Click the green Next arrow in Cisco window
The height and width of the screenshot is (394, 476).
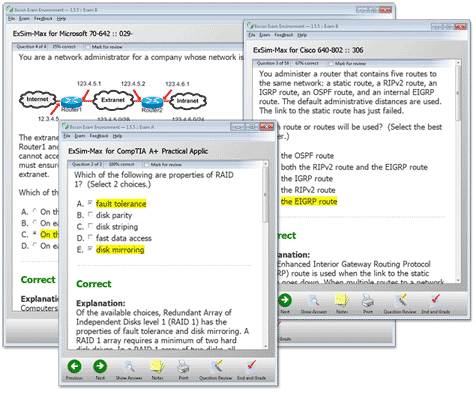(x=285, y=300)
